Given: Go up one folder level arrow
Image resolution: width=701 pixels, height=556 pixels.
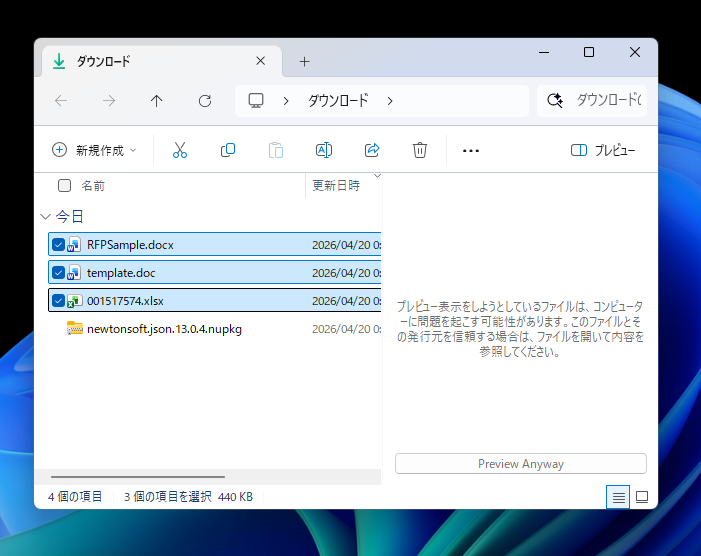Looking at the screenshot, I should click(x=156, y=101).
